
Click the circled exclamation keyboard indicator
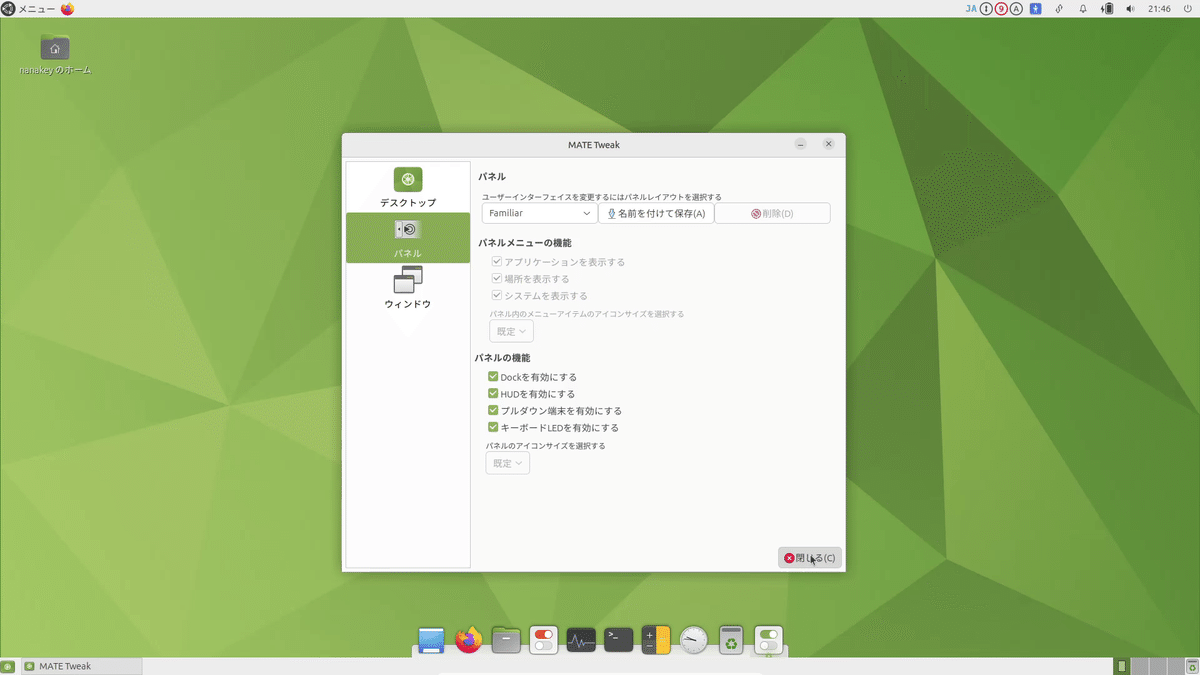pos(986,9)
